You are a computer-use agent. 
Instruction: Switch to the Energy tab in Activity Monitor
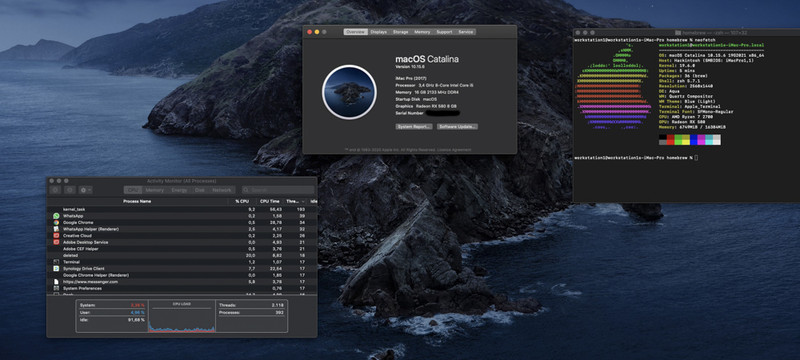179,190
